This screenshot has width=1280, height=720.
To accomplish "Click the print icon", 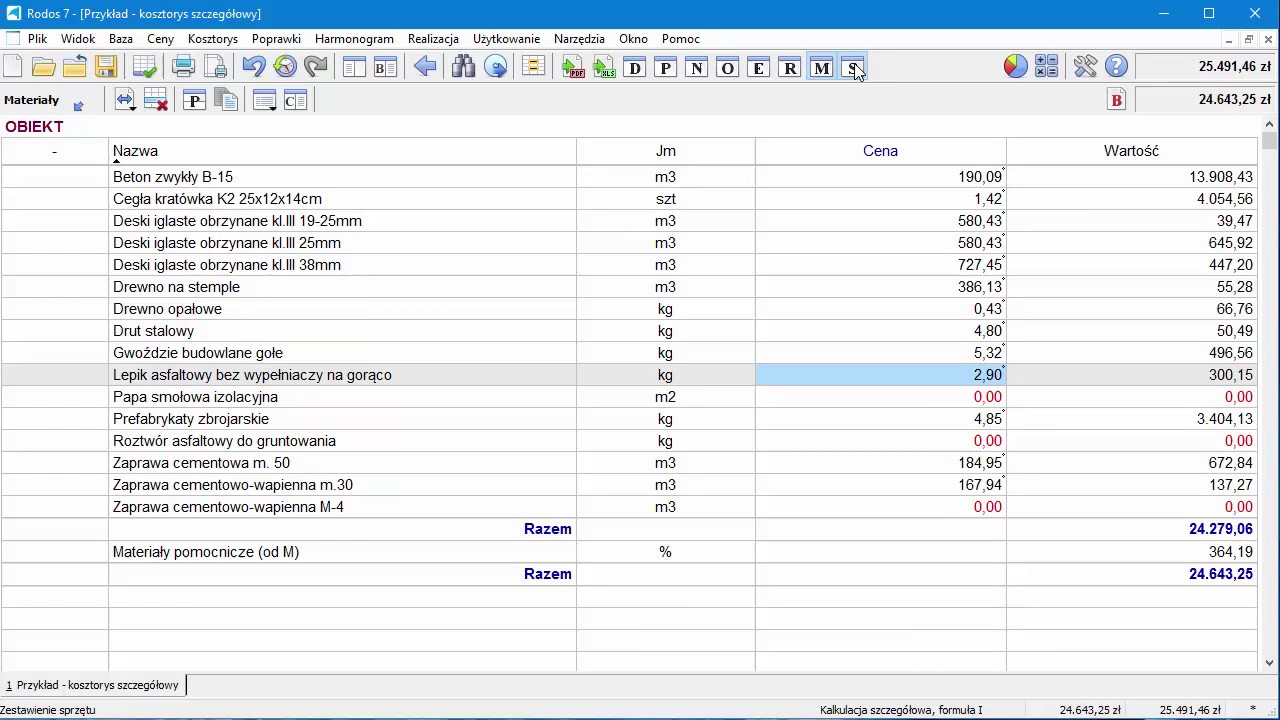I will (183, 67).
